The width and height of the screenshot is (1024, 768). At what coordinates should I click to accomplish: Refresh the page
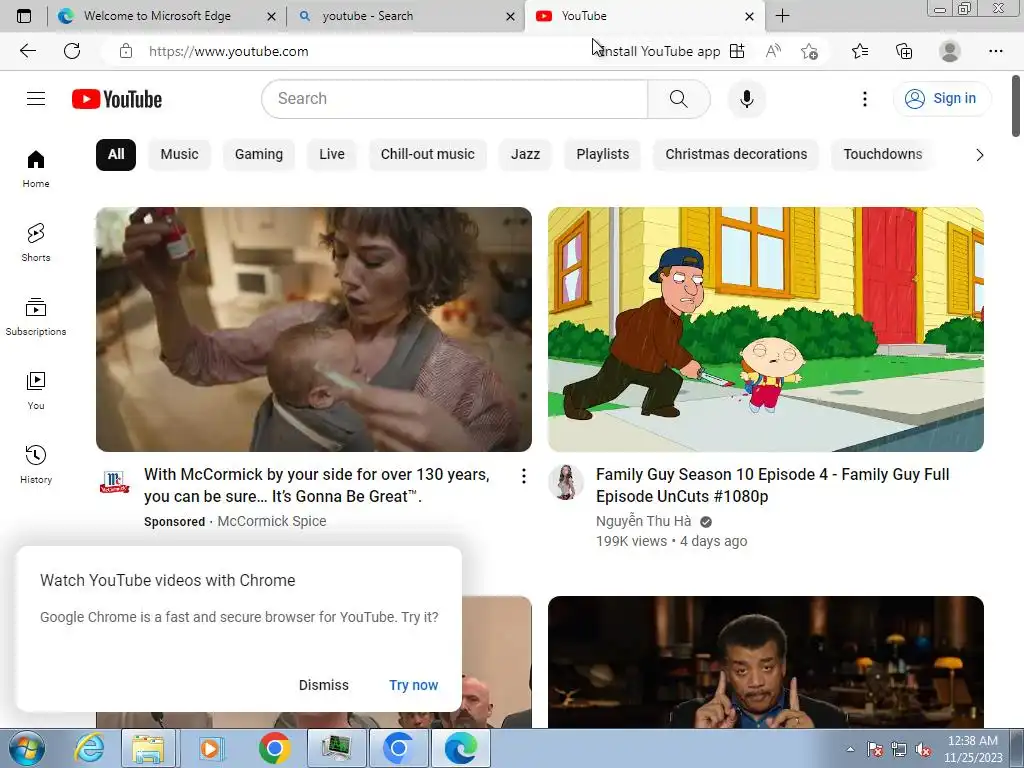click(x=72, y=51)
